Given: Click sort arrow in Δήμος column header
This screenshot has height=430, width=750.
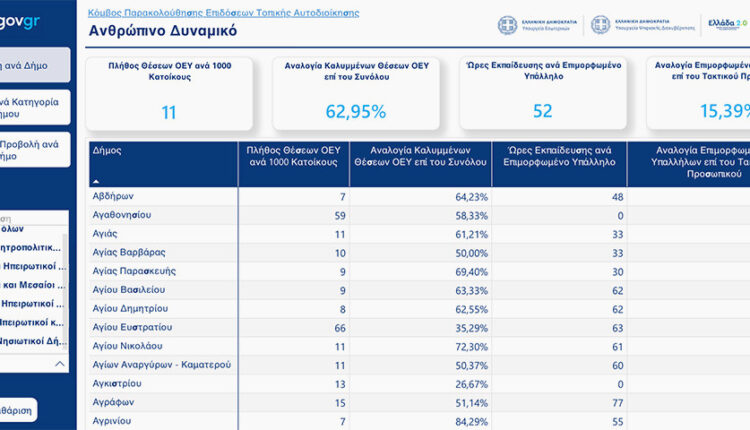Looking at the screenshot, I should 96,181.
